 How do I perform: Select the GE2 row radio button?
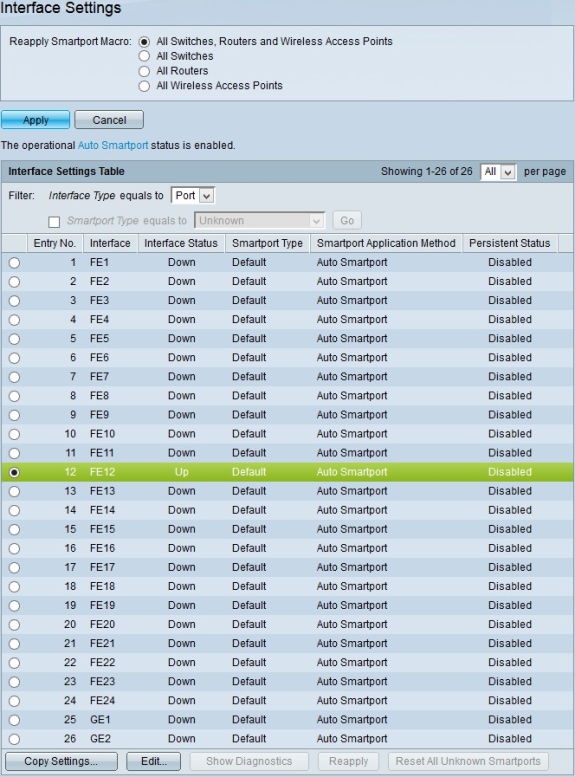pyautogui.click(x=14, y=739)
